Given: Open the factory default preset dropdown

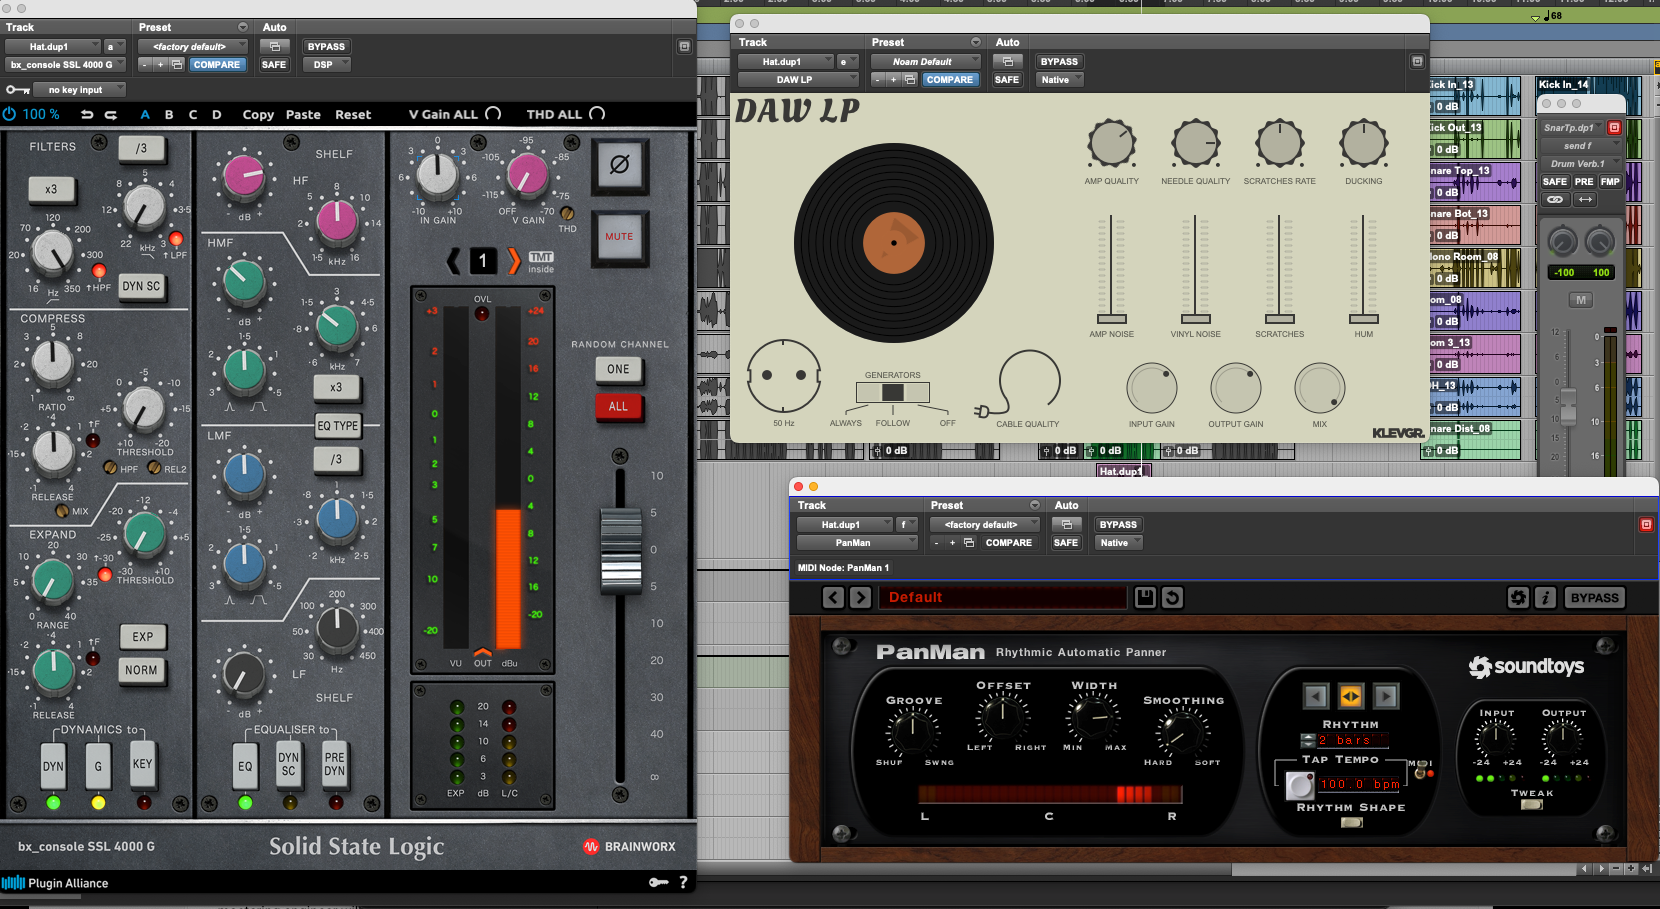Looking at the screenshot, I should point(191,45).
